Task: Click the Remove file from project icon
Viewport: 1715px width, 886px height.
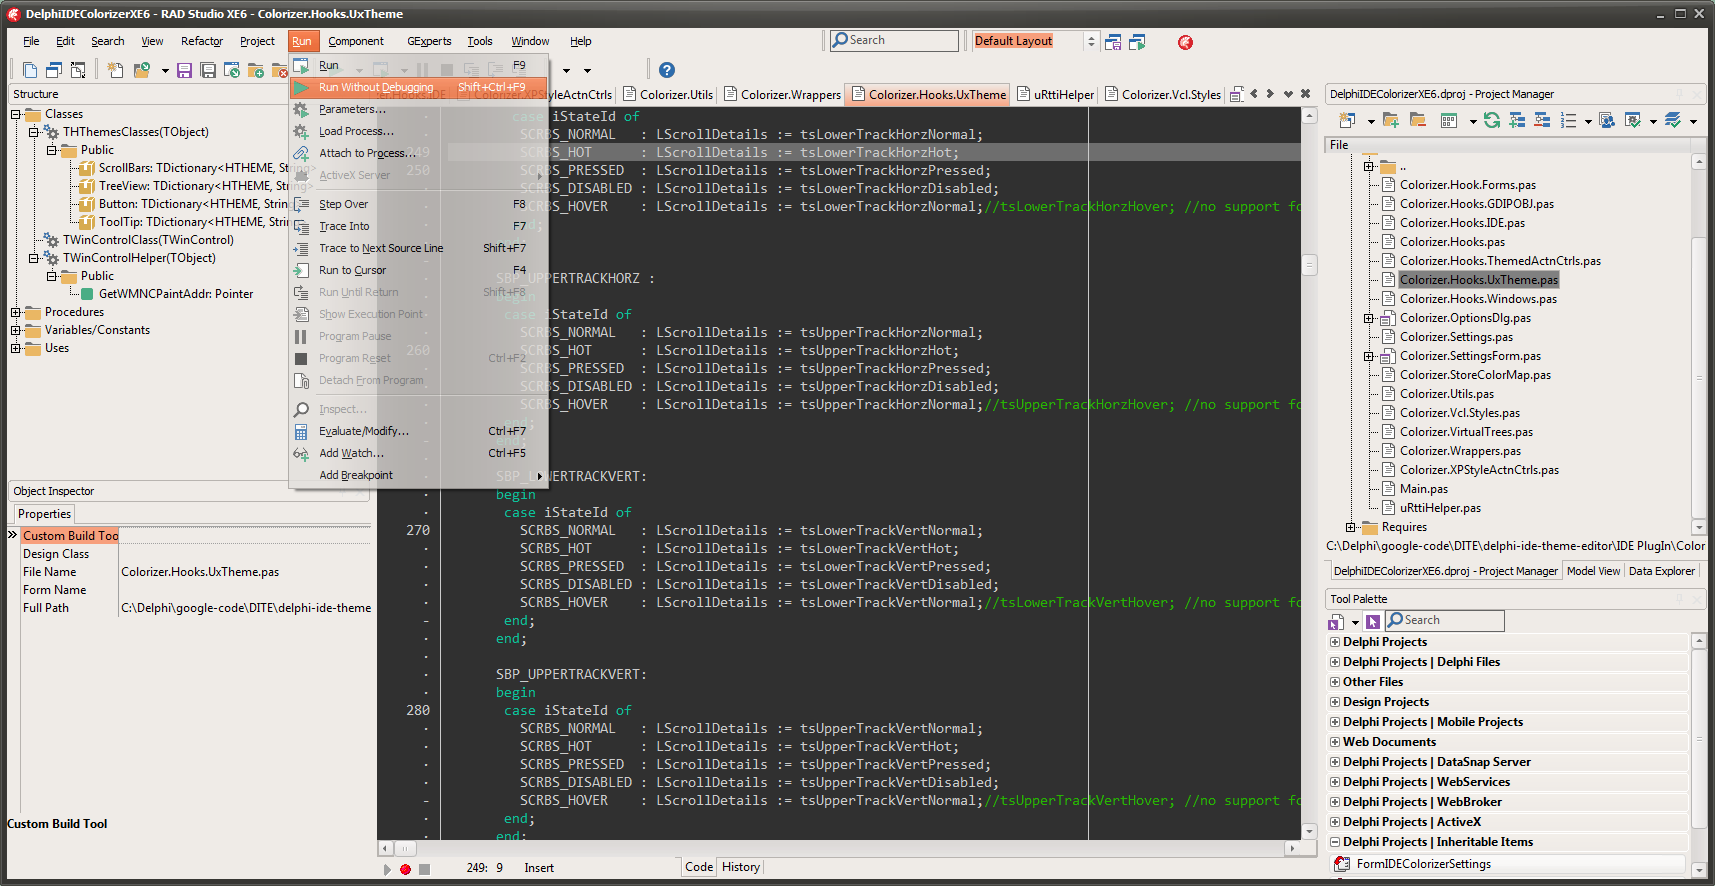Action: (279, 70)
